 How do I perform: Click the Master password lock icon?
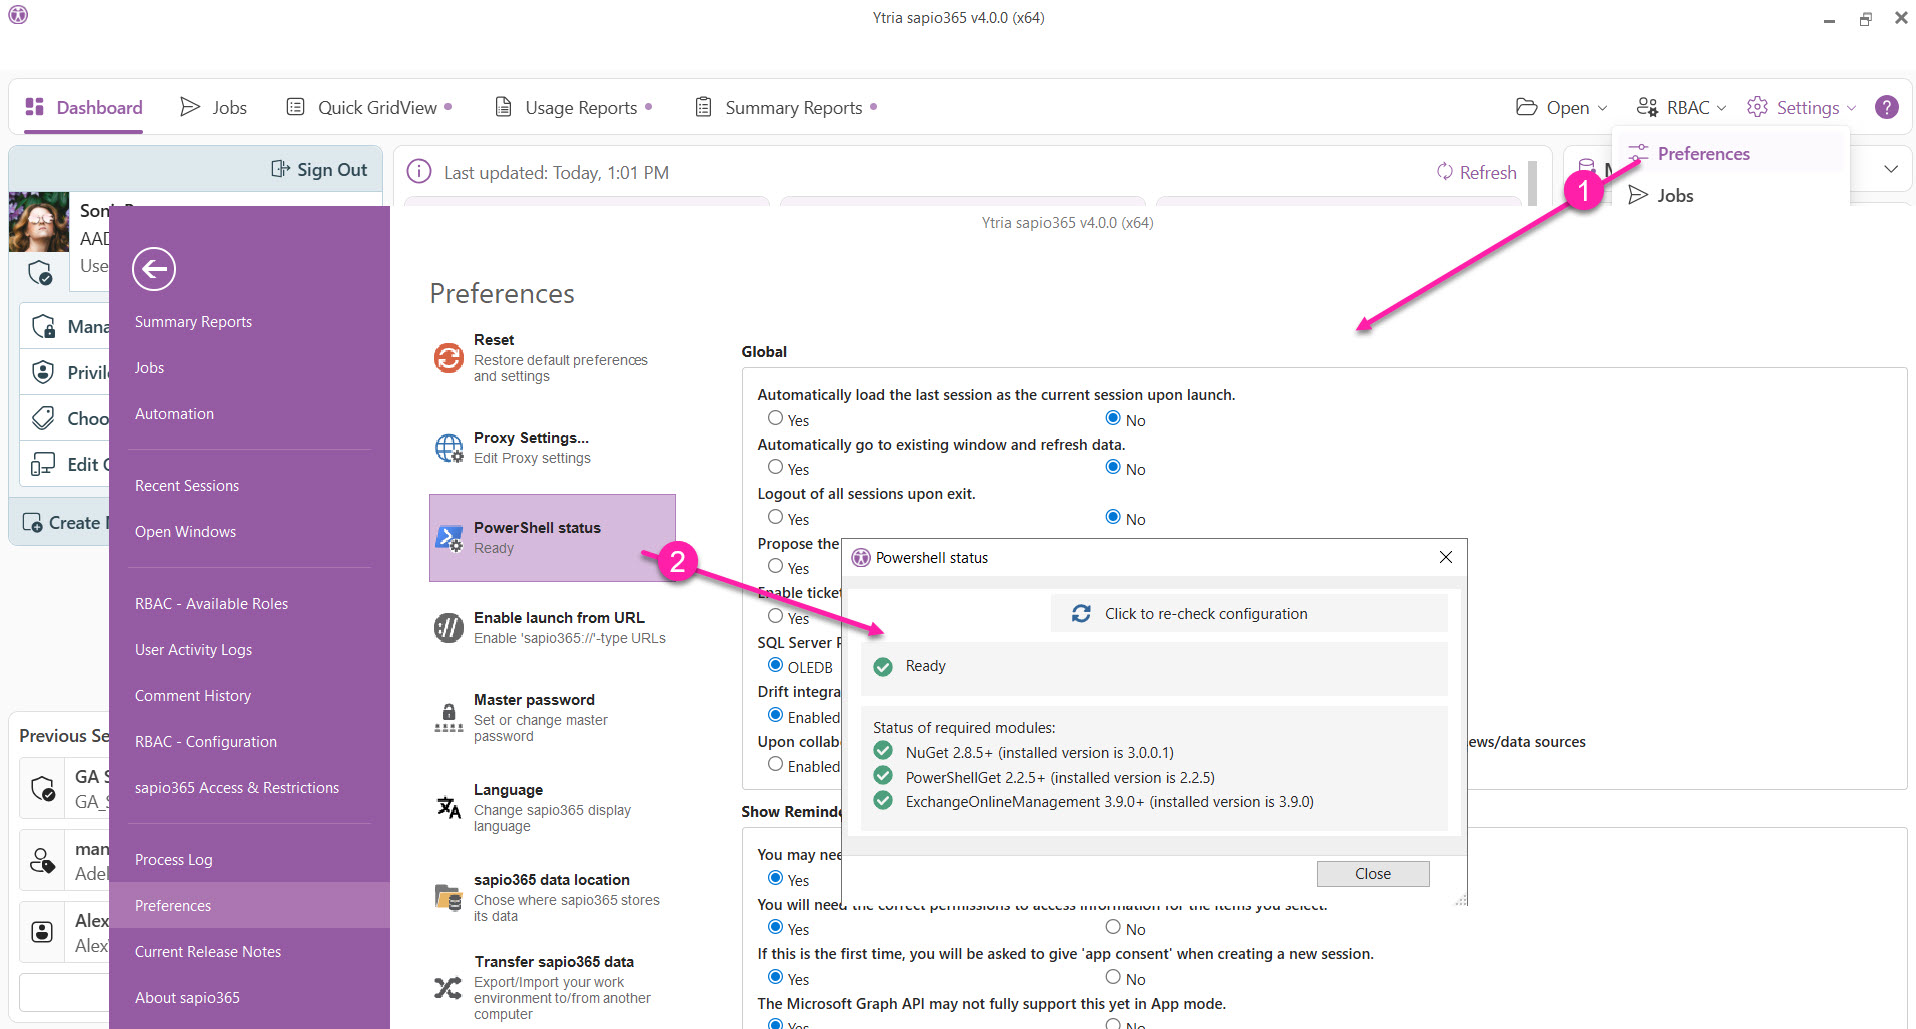(448, 717)
